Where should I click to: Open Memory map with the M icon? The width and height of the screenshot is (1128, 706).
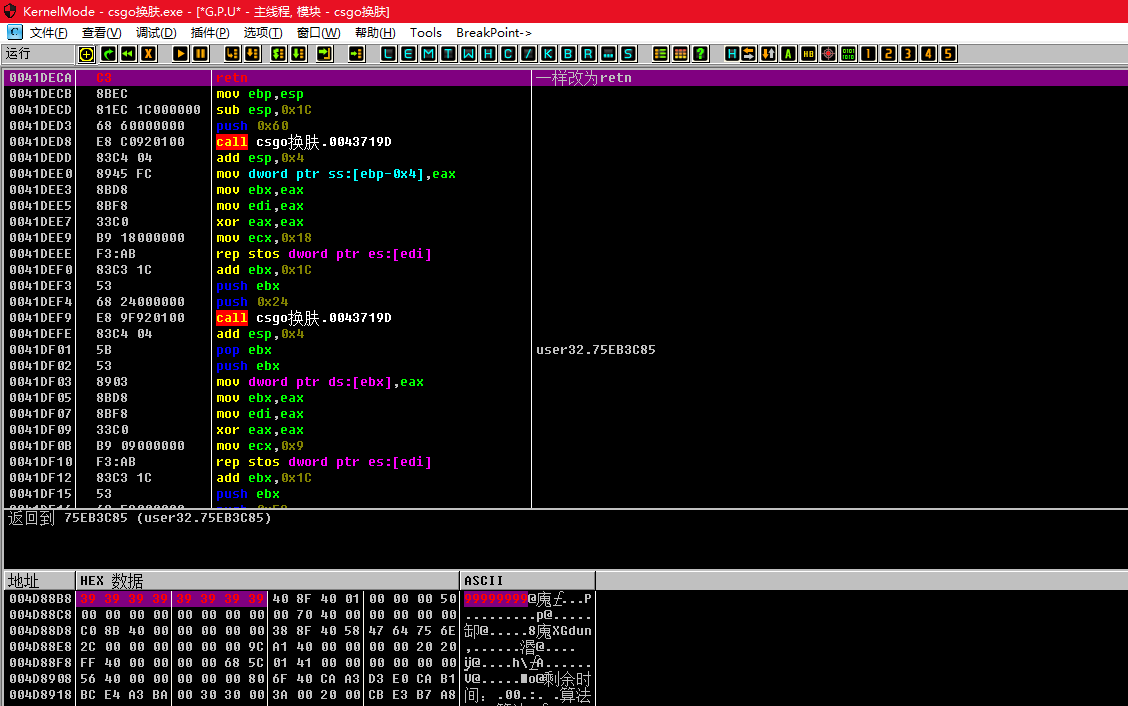click(429, 54)
